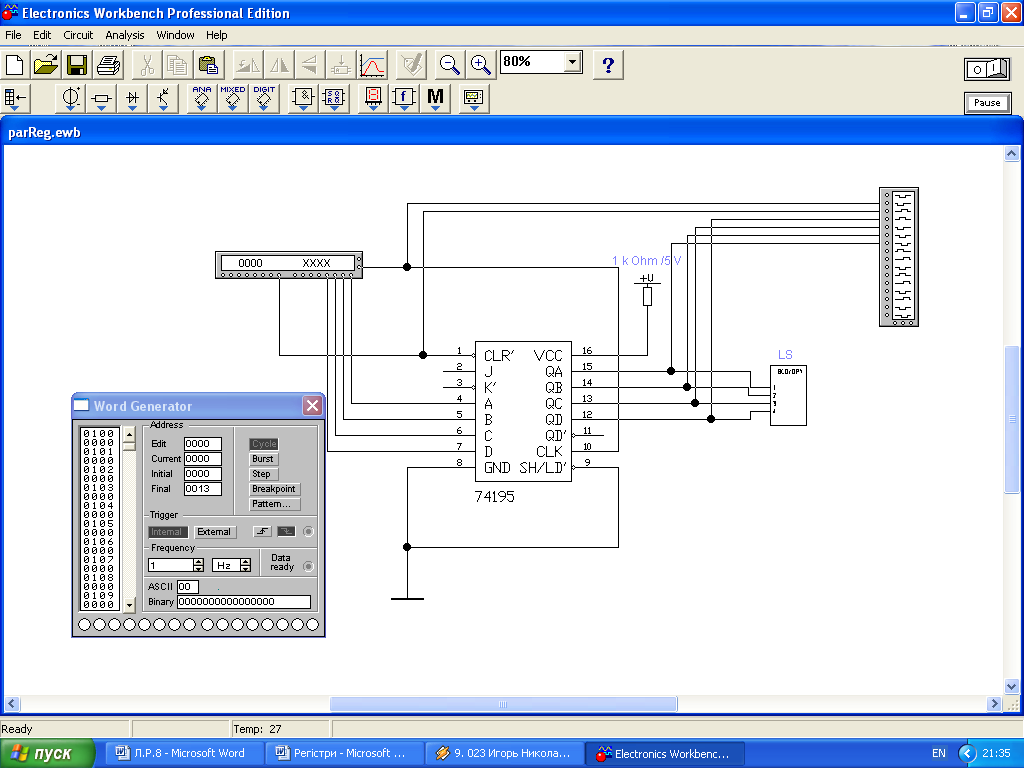This screenshot has height=768, width=1024.
Task: Open the Circuit menu
Action: (78, 35)
